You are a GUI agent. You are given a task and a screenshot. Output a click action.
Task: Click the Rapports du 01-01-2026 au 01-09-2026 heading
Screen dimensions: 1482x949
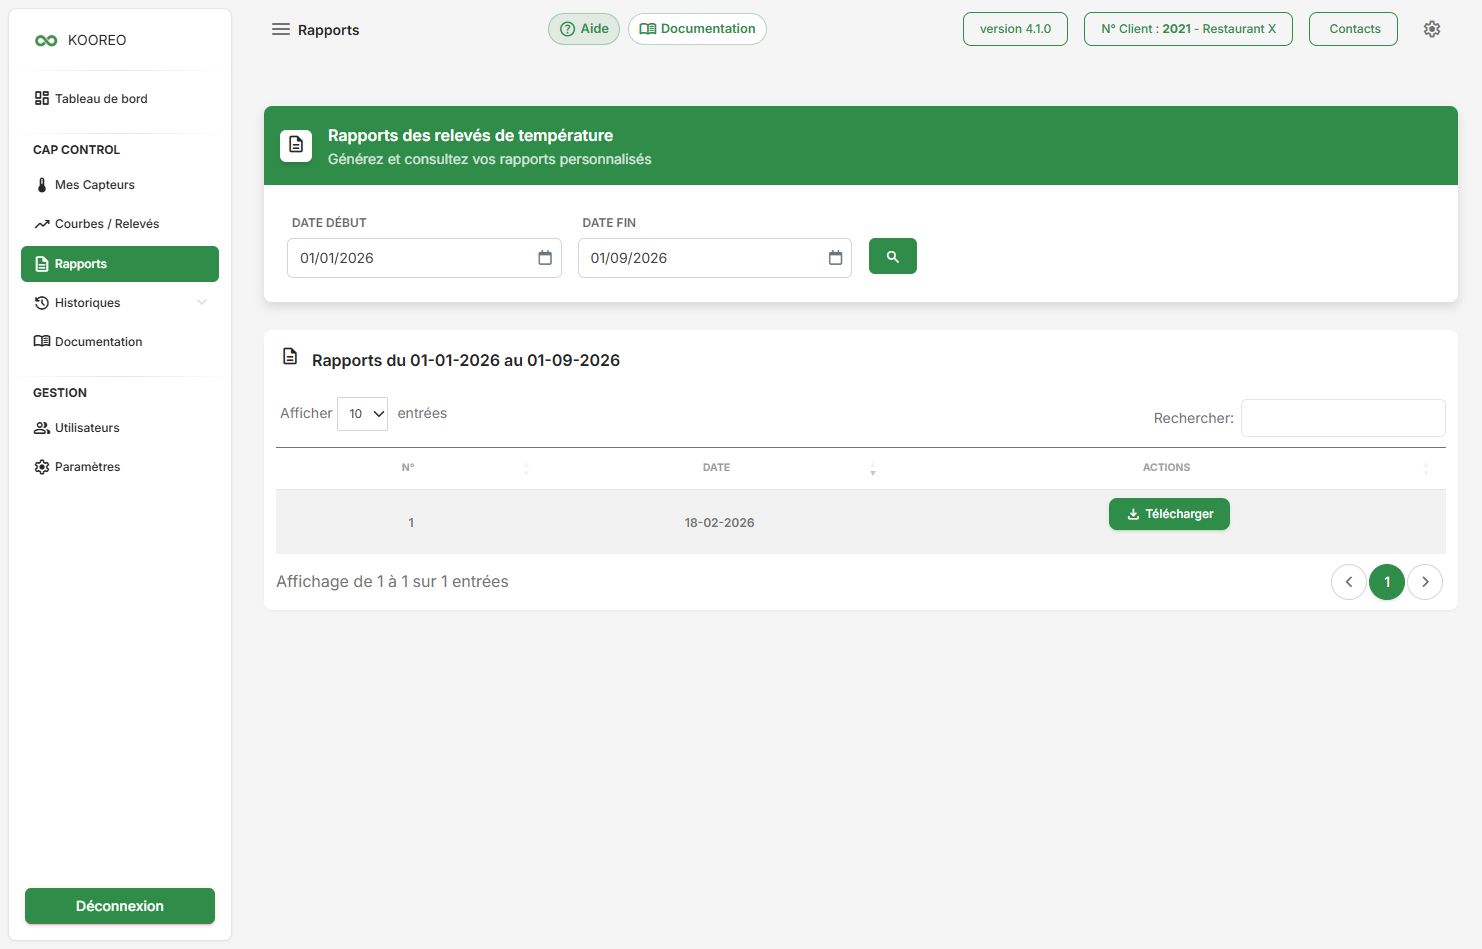coord(466,361)
